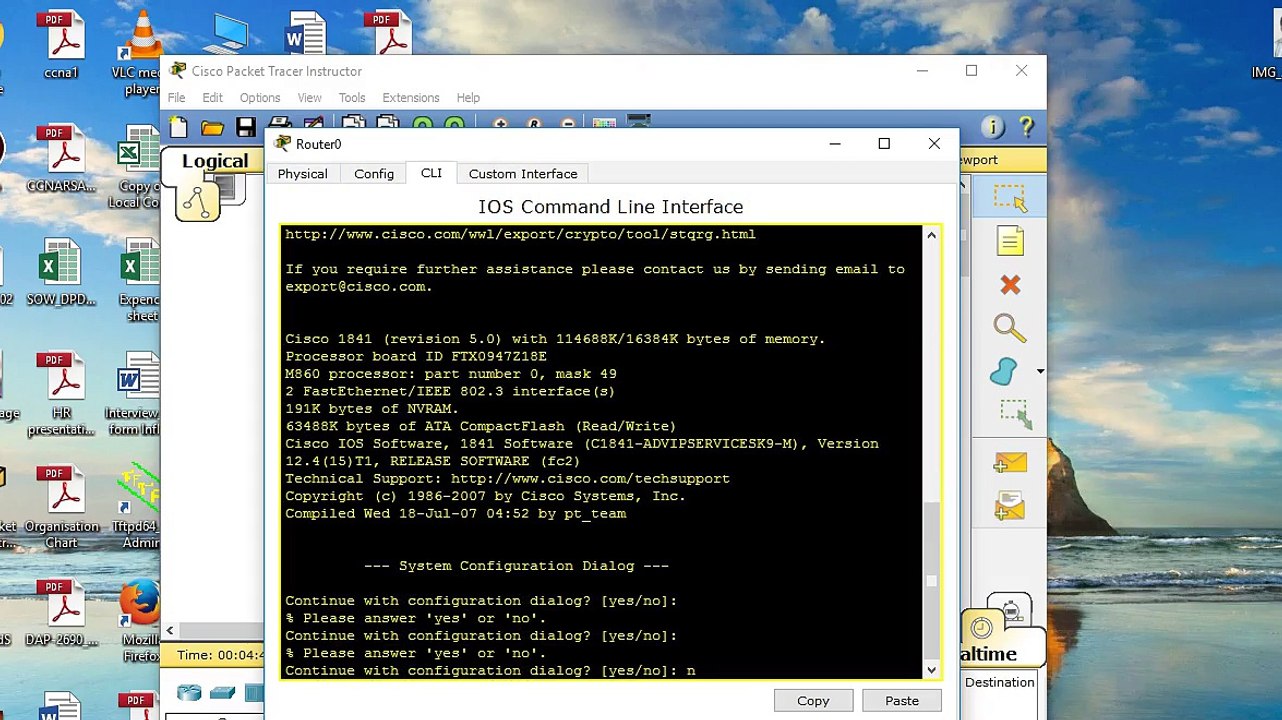The image size is (1282, 720).
Task: Open a file using the folder icon
Action: 212,127
